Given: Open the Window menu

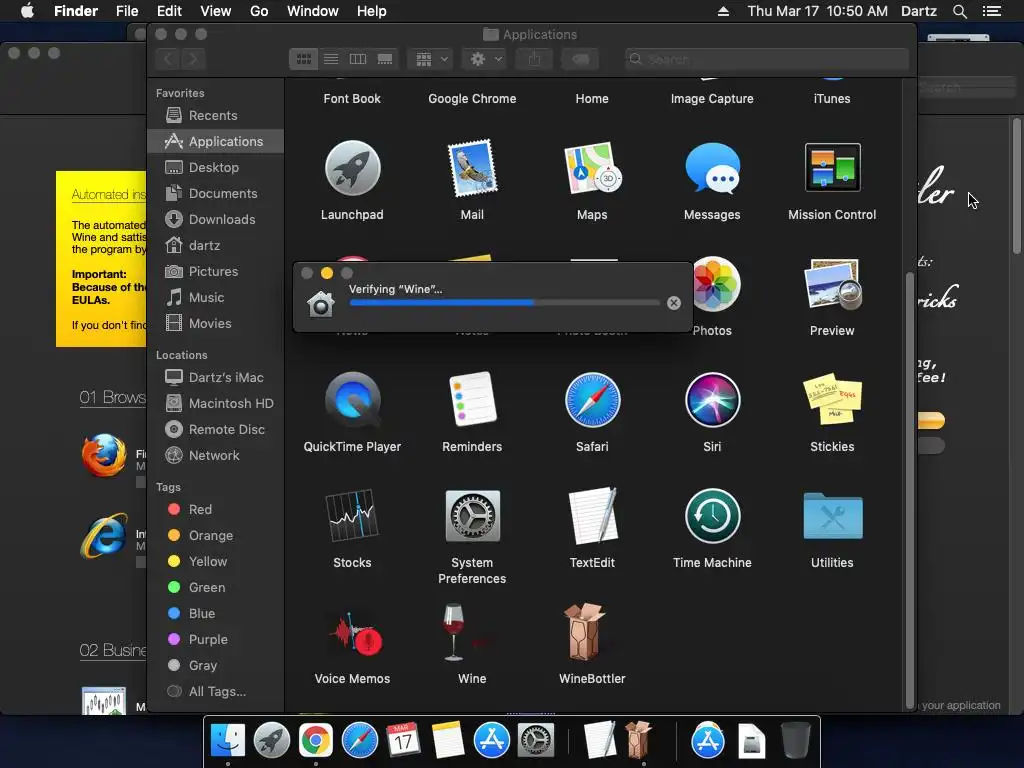Looking at the screenshot, I should point(313,11).
